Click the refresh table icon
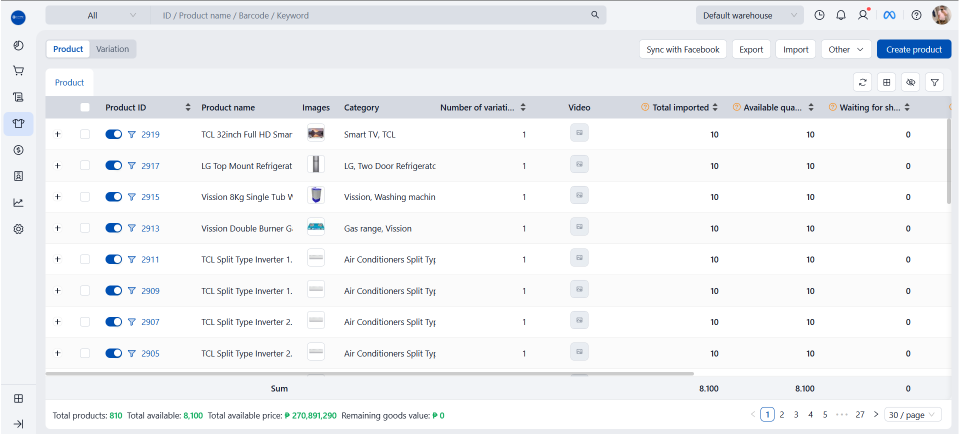This screenshot has width=959, height=434. pyautogui.click(x=863, y=82)
